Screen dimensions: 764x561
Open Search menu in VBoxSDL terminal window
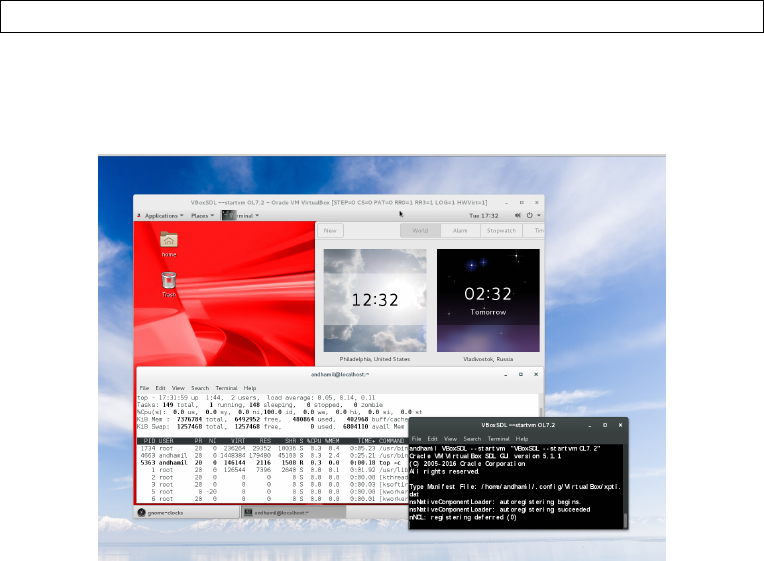coord(472,439)
